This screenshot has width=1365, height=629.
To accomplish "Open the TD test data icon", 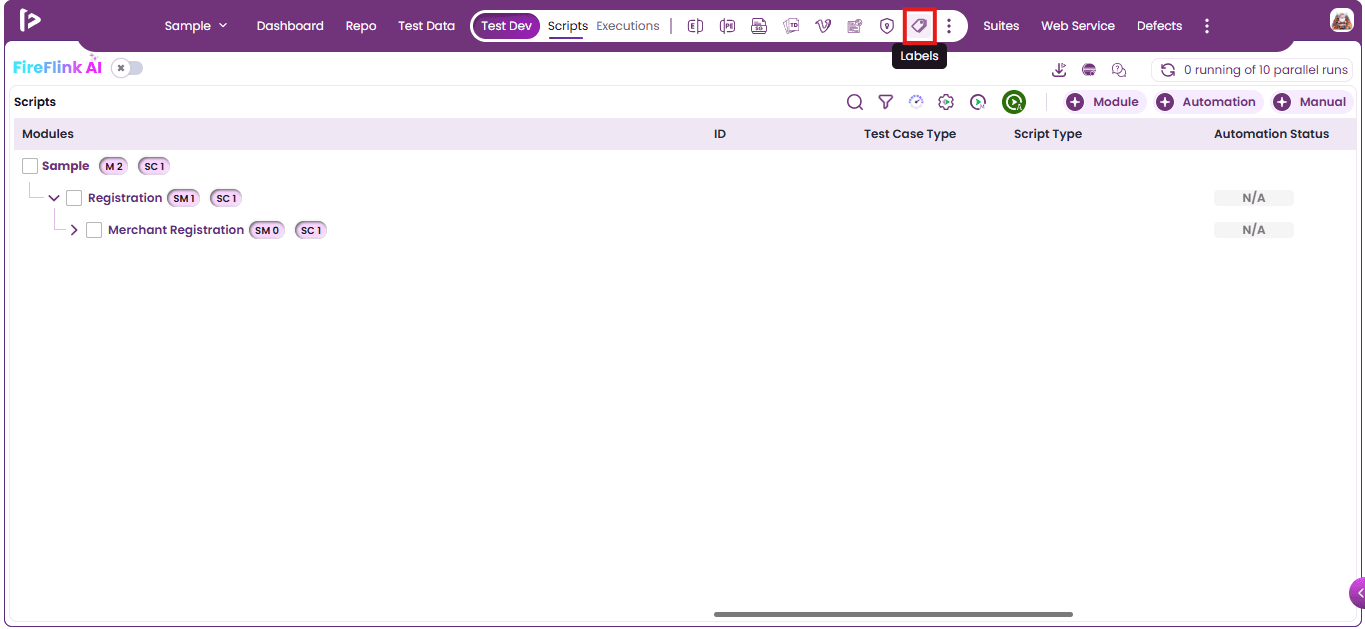I will [791, 26].
